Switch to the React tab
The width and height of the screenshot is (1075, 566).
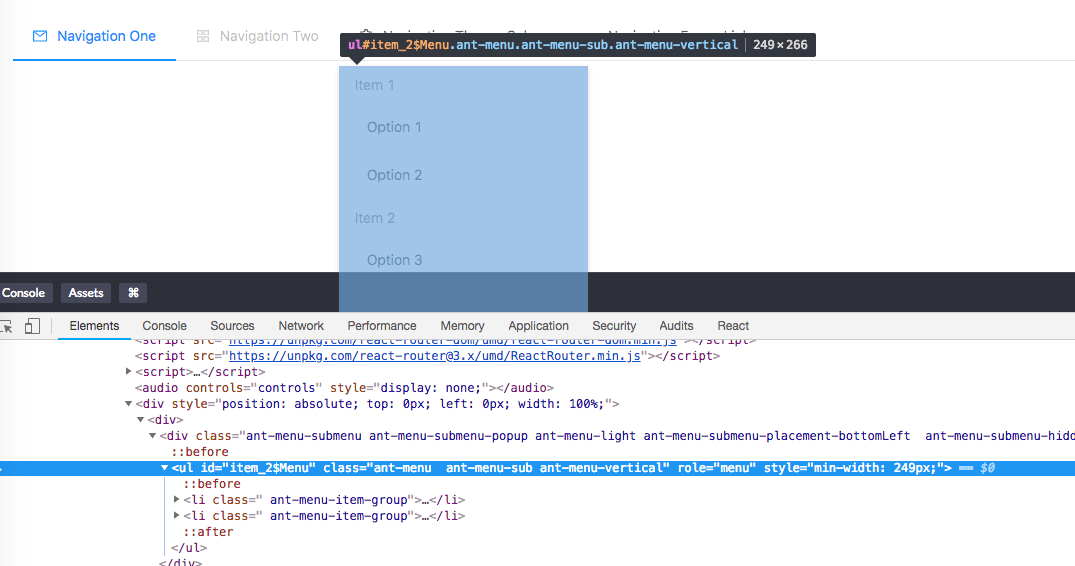pos(733,326)
